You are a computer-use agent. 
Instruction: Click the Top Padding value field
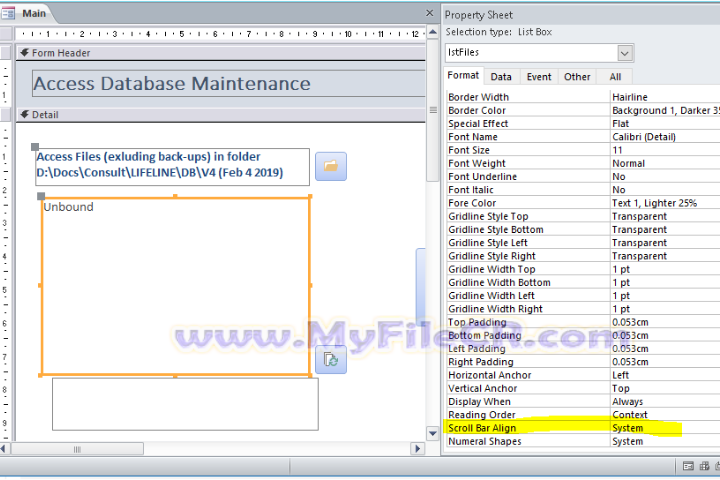665,322
